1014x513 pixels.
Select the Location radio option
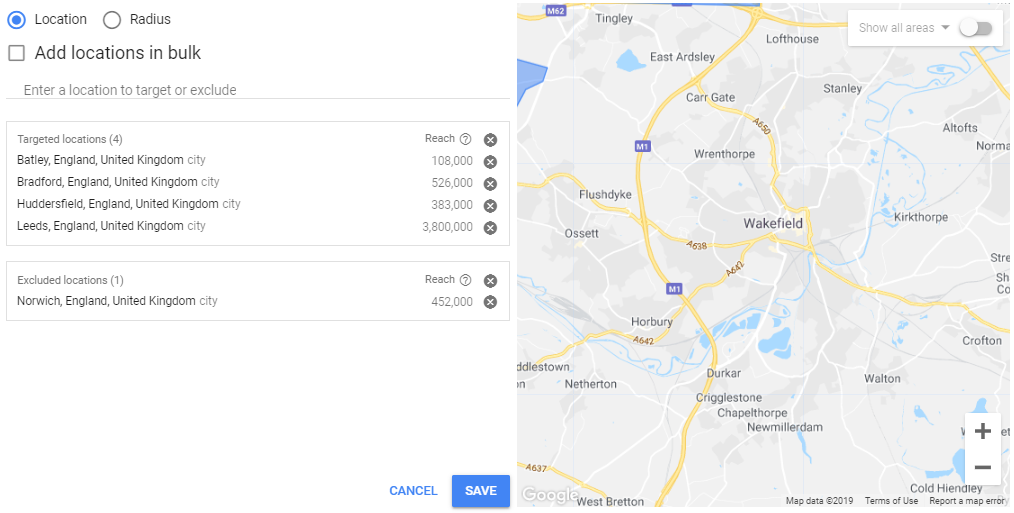(16, 19)
